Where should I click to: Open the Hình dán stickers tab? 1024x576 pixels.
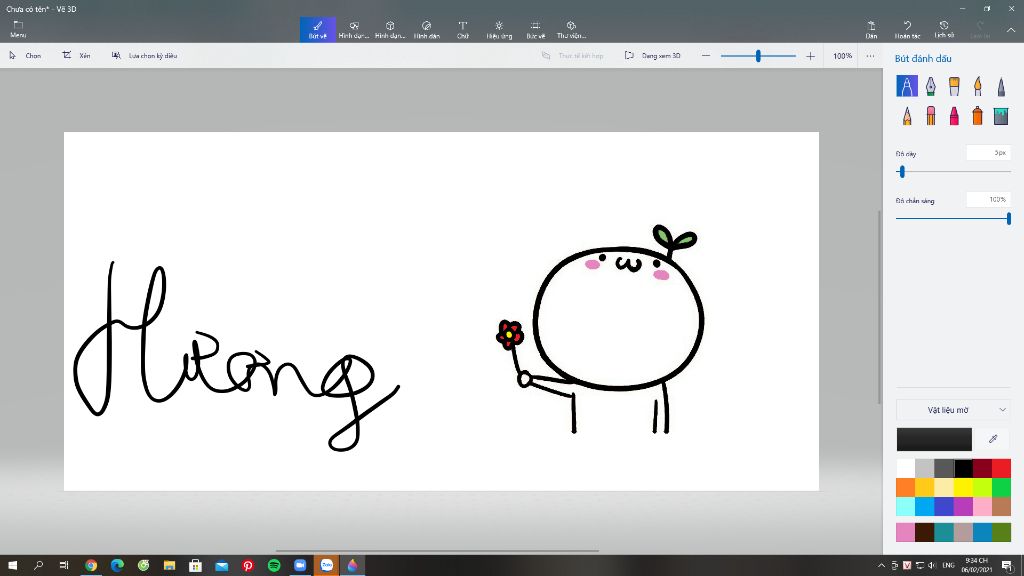pos(426,29)
